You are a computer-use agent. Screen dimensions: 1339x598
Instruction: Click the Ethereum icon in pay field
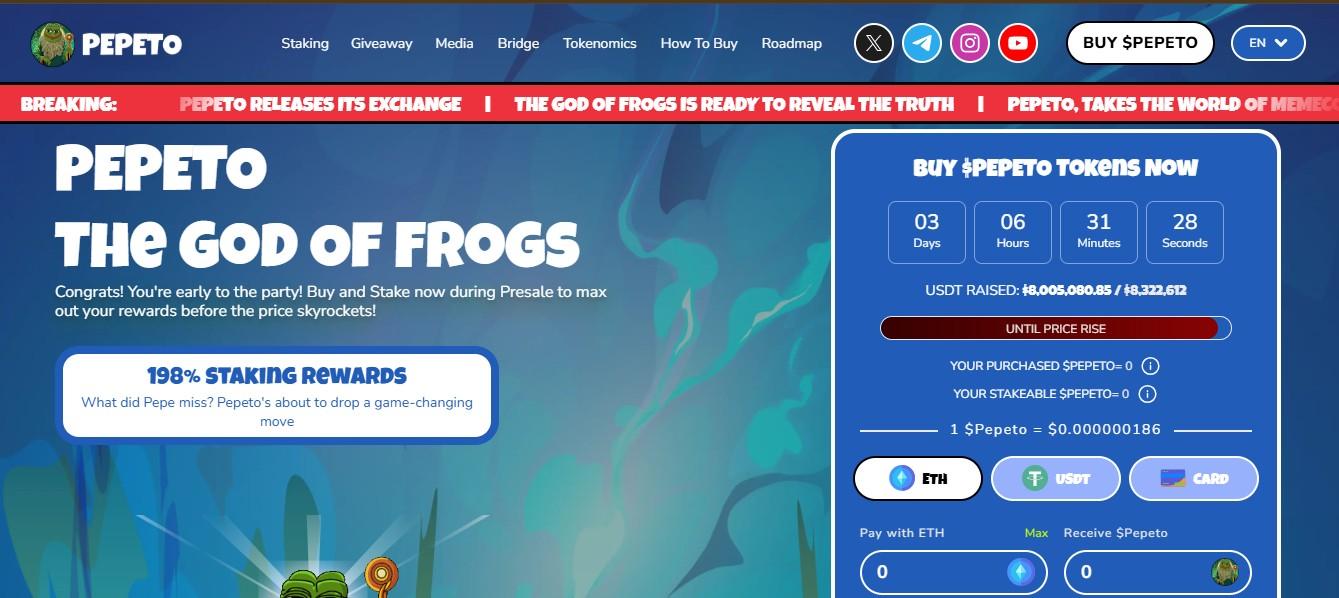(1021, 572)
